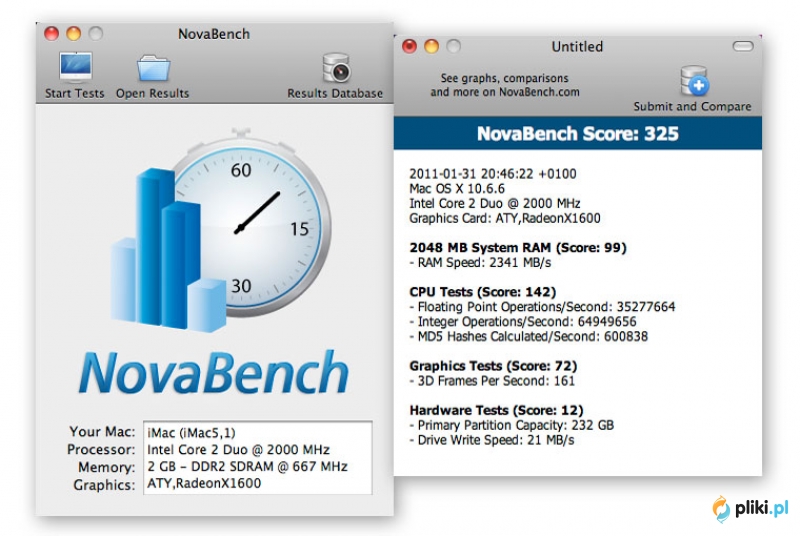
Task: Select the timestamp 2011-01-31 20:46:22 line
Action: click(493, 174)
